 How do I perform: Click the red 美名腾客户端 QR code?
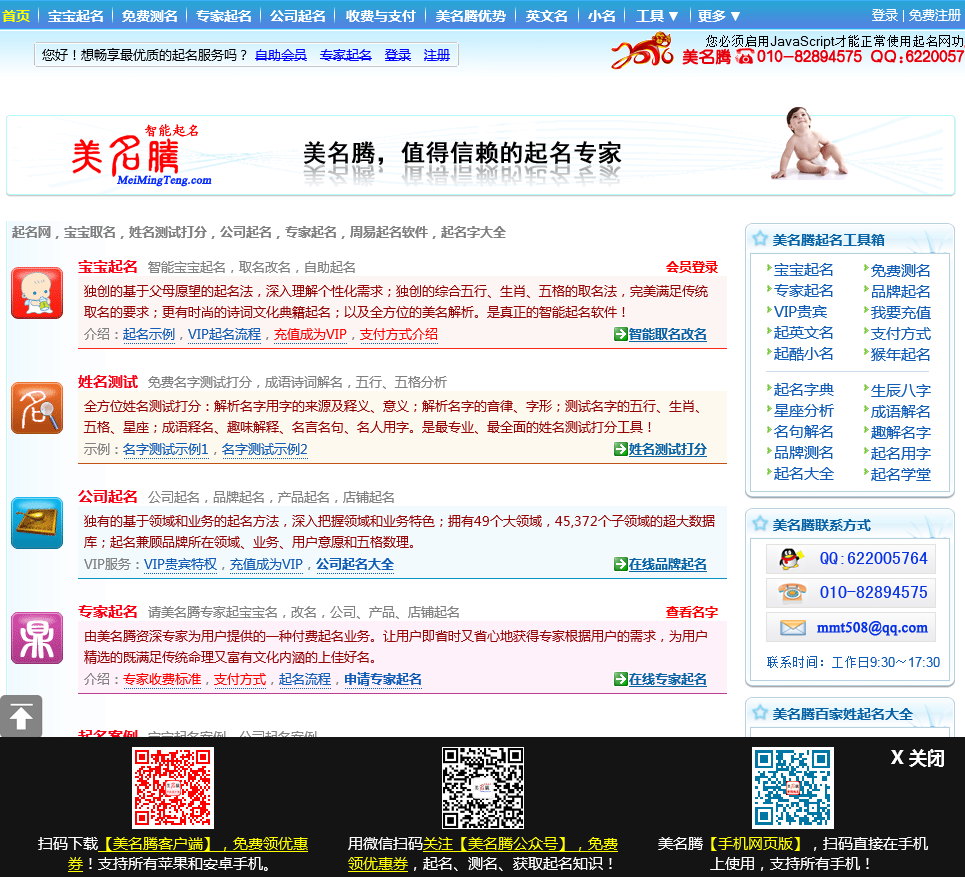(x=173, y=788)
